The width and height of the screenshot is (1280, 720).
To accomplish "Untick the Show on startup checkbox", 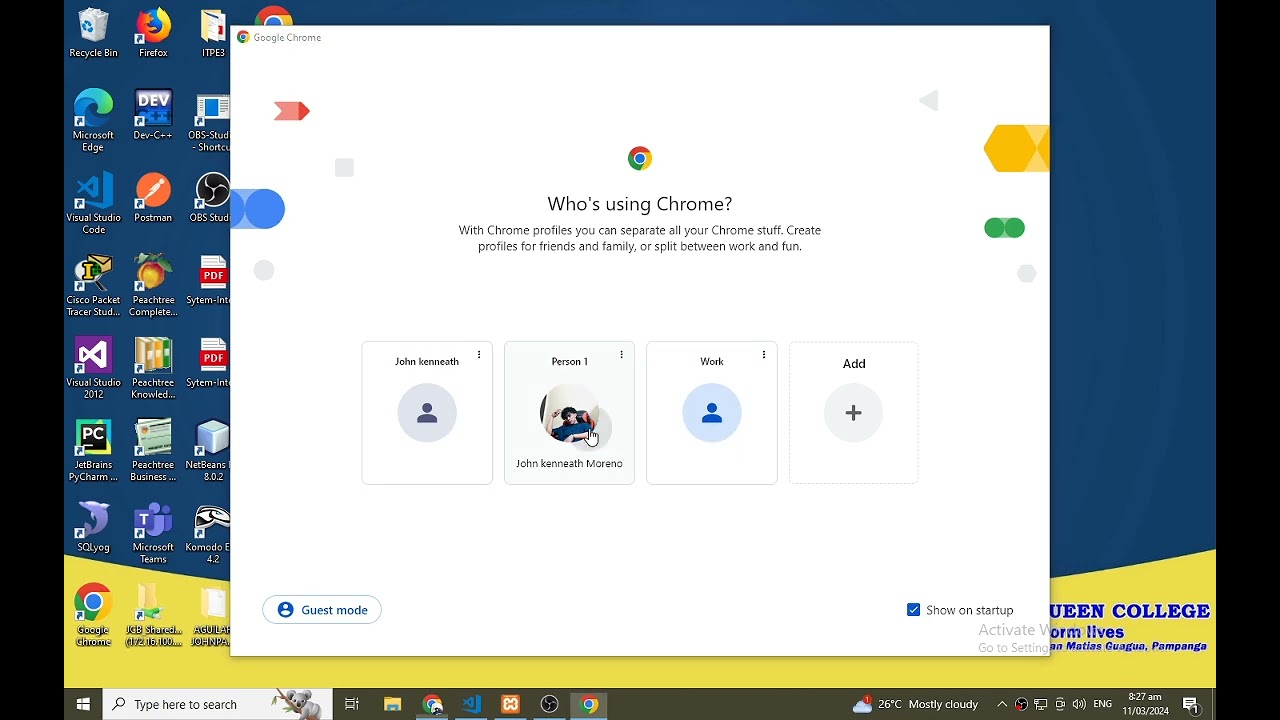I will (913, 610).
